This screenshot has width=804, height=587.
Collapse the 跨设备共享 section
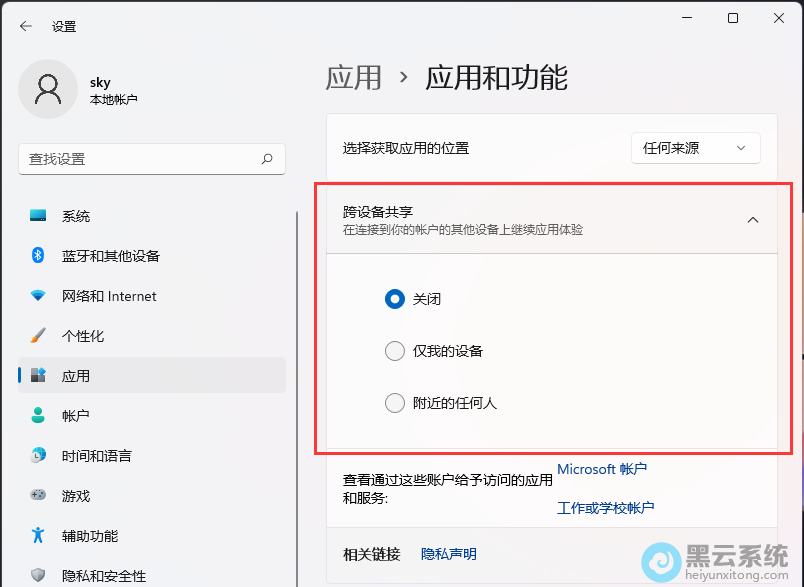[x=753, y=219]
